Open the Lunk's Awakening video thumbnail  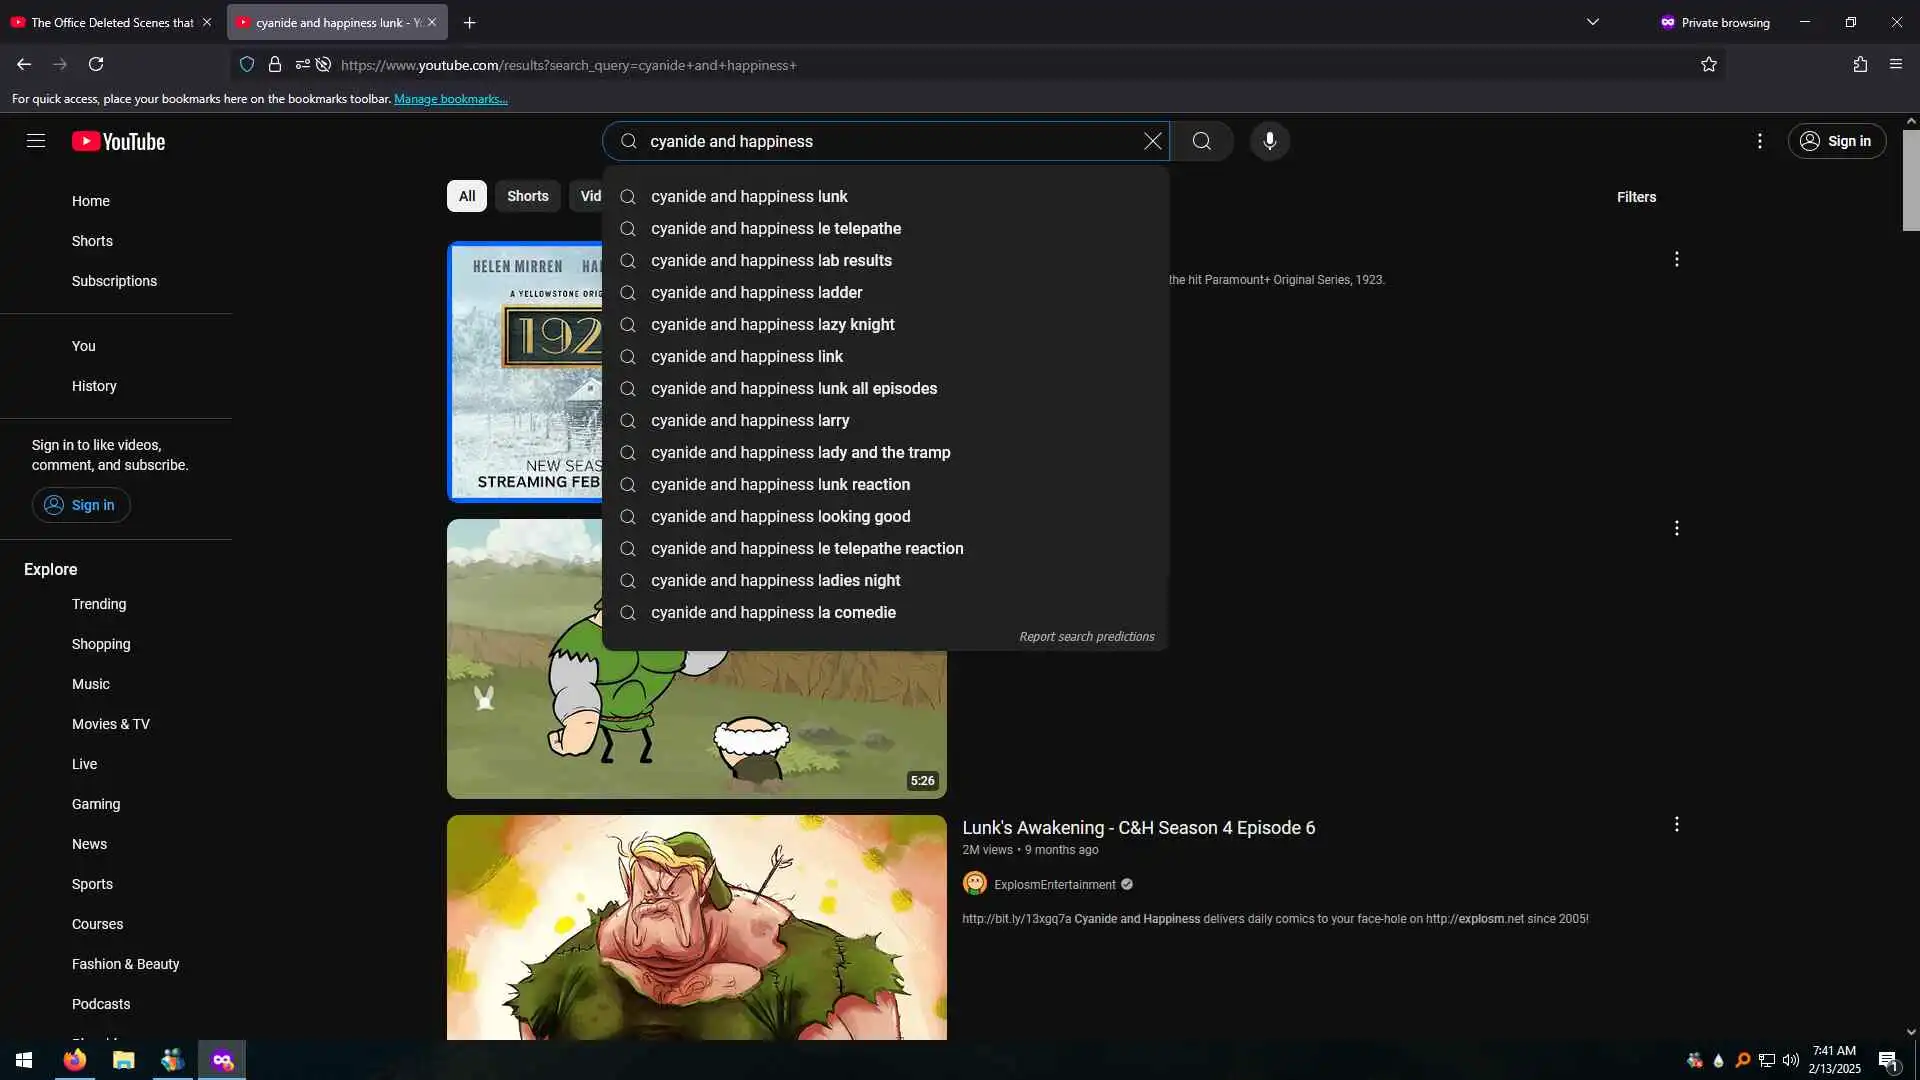click(x=696, y=926)
